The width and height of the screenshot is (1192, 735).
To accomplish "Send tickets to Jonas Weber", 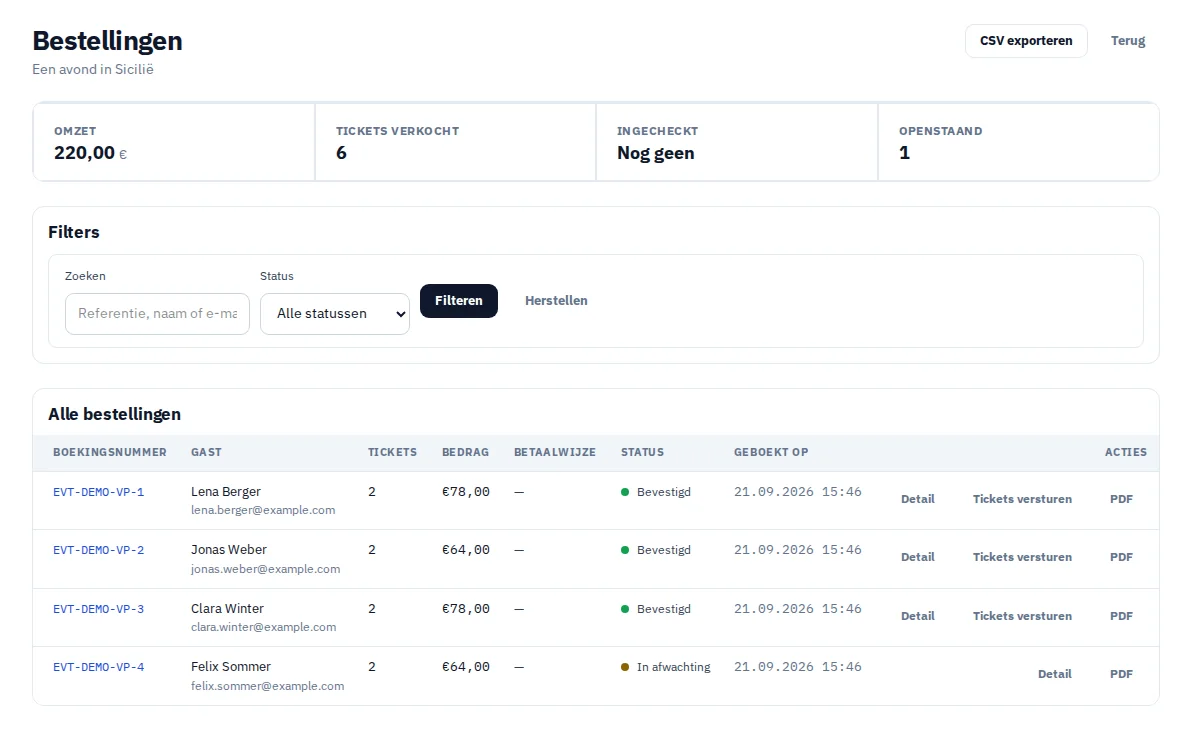I will 1022,557.
